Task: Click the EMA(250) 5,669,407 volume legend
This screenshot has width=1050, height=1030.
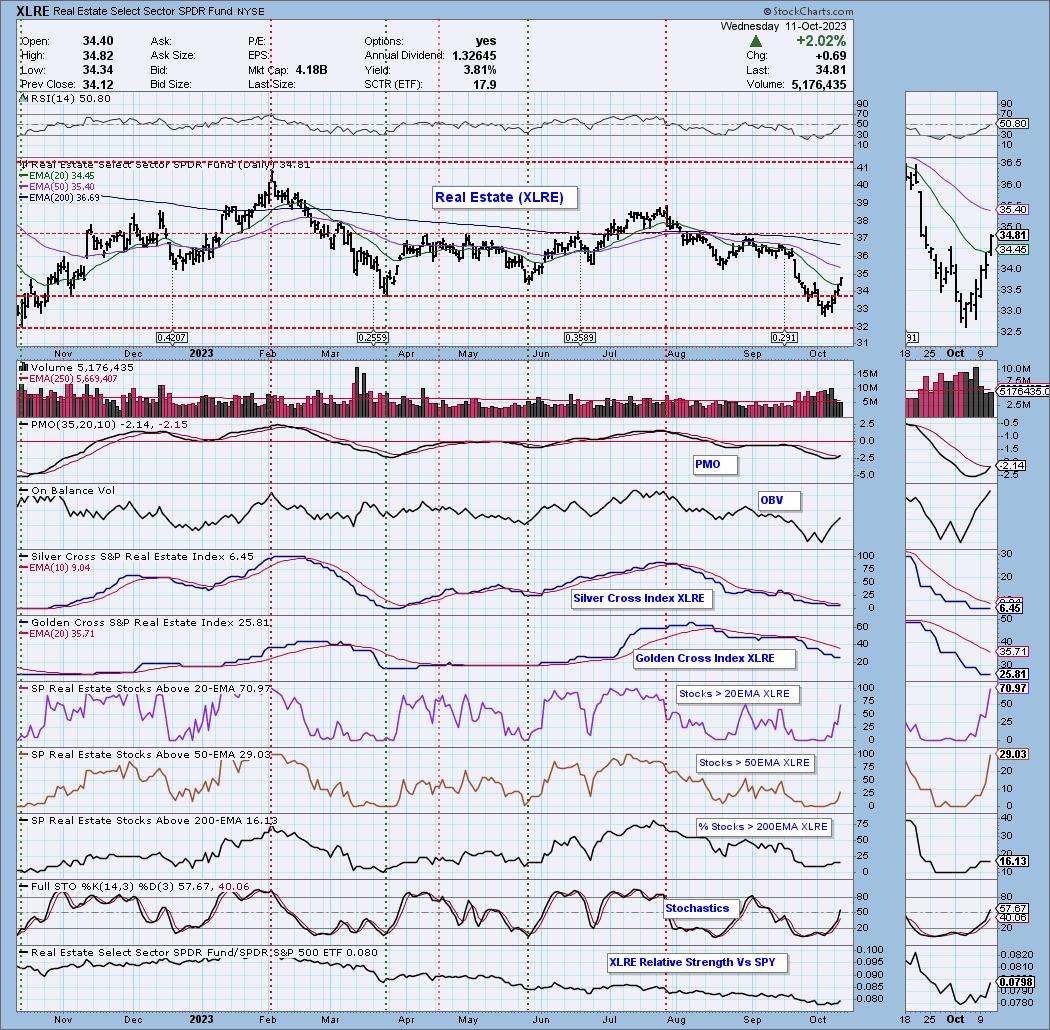Action: tap(69, 378)
